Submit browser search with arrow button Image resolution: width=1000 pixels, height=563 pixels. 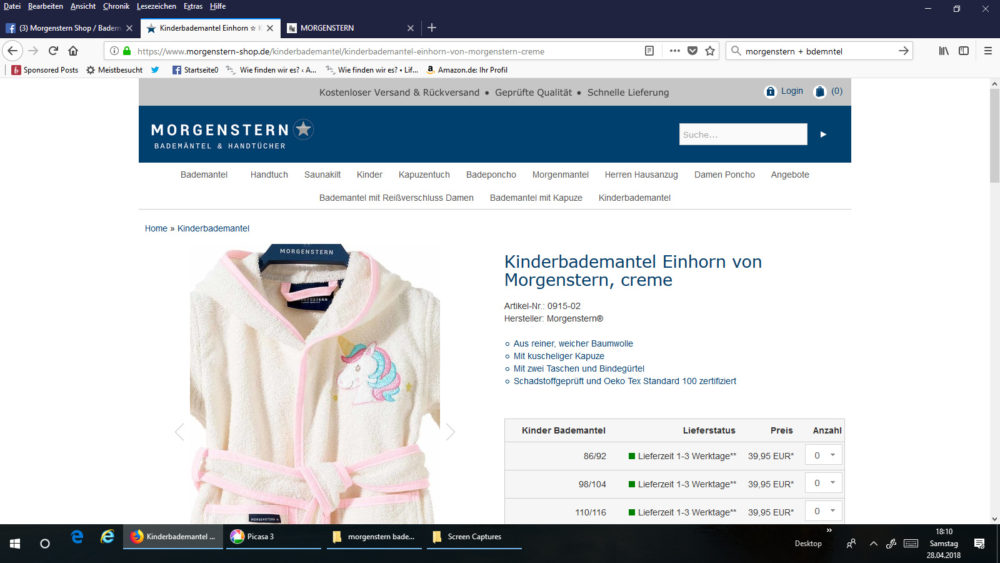point(904,51)
